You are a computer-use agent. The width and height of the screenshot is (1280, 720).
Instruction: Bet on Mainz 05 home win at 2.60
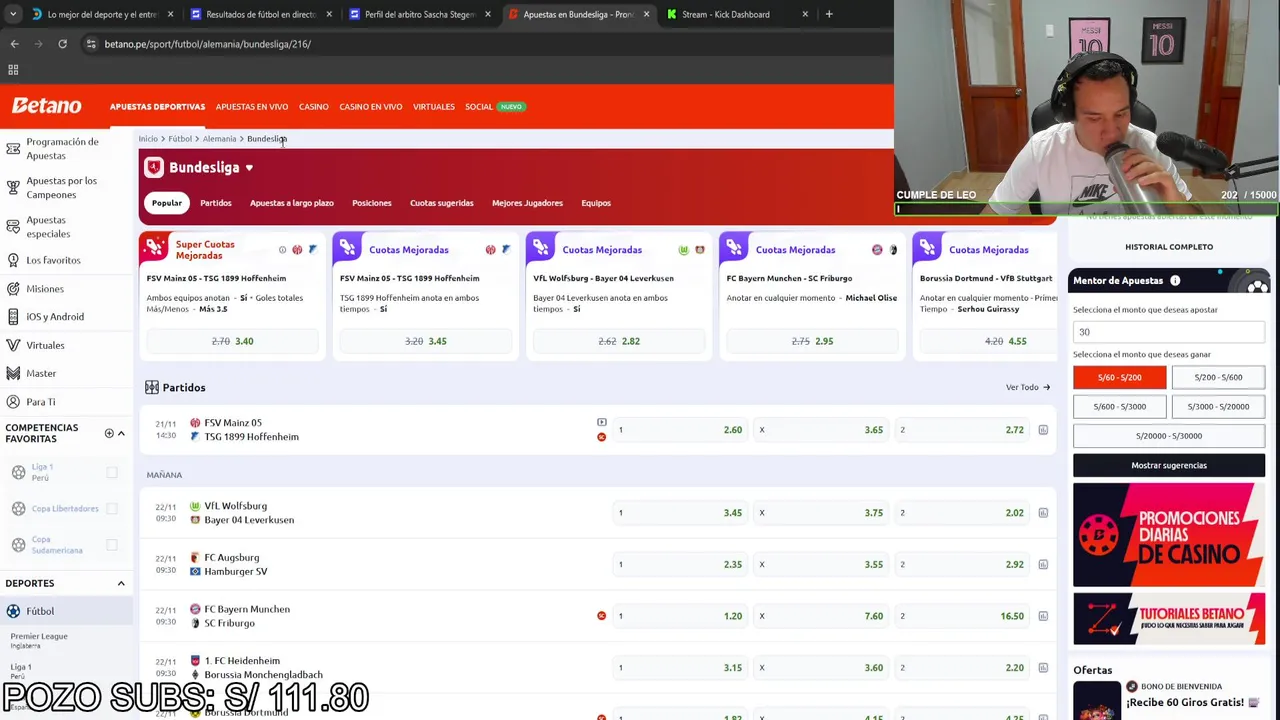680,430
